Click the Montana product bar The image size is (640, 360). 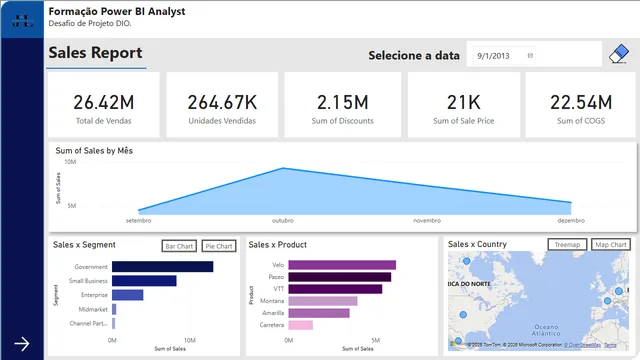click(x=323, y=301)
